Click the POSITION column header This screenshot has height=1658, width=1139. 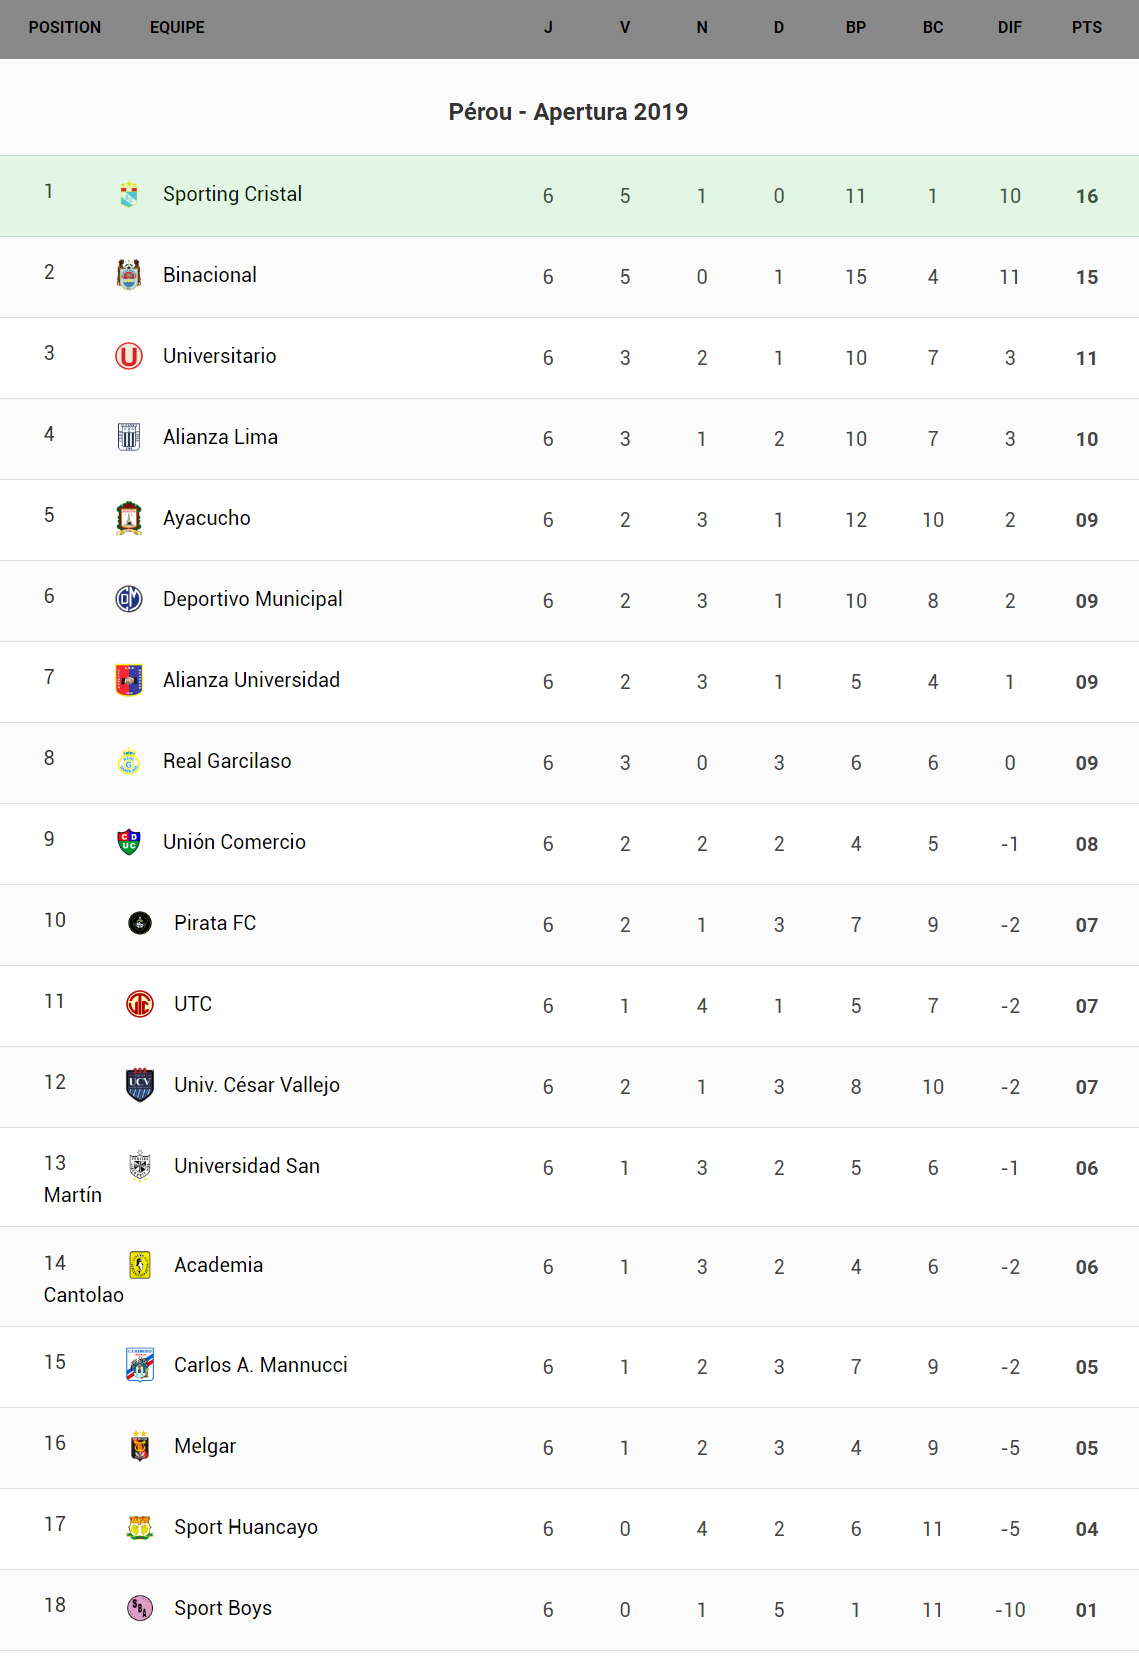point(65,28)
